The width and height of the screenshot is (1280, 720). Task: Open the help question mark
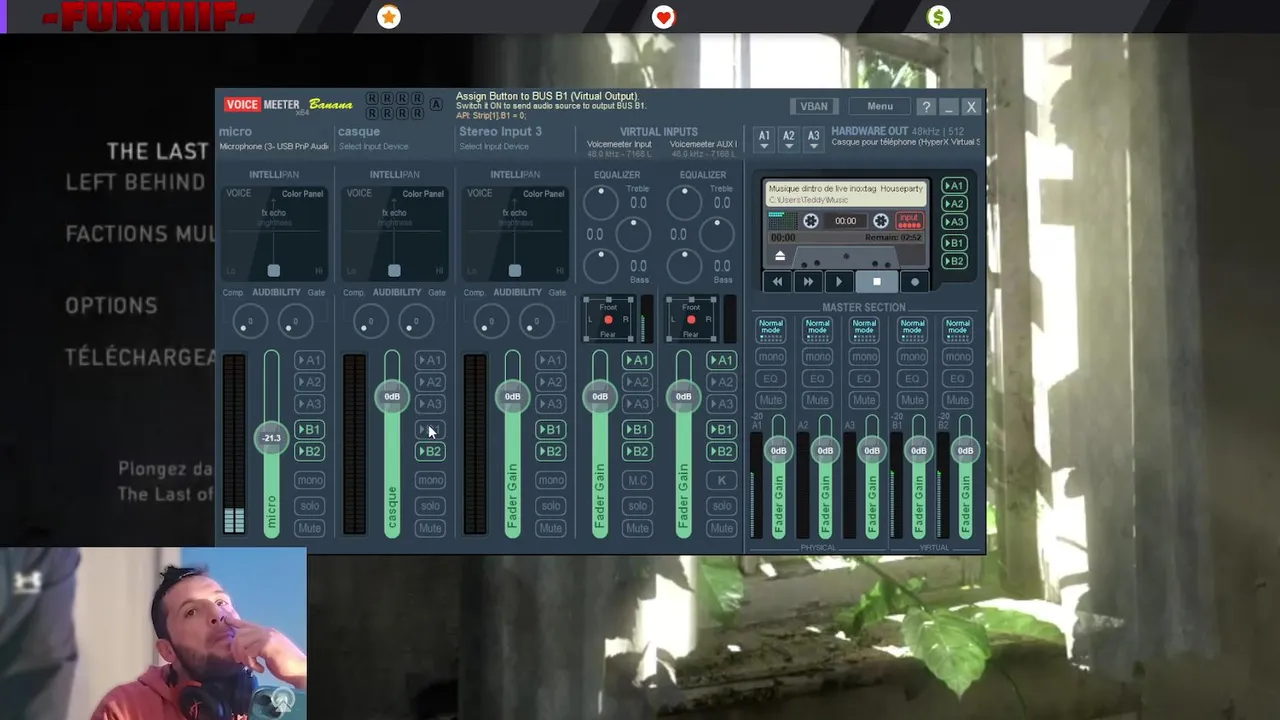pyautogui.click(x=926, y=107)
